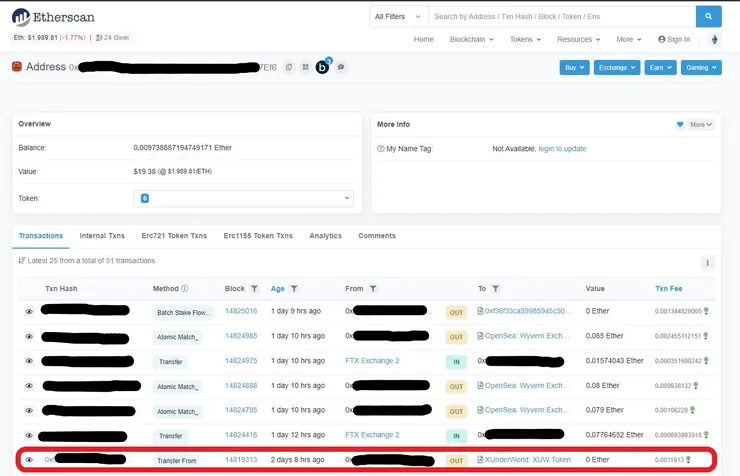The image size is (740, 476).
Task: Filter the From column with funnel icon
Action: (373, 289)
